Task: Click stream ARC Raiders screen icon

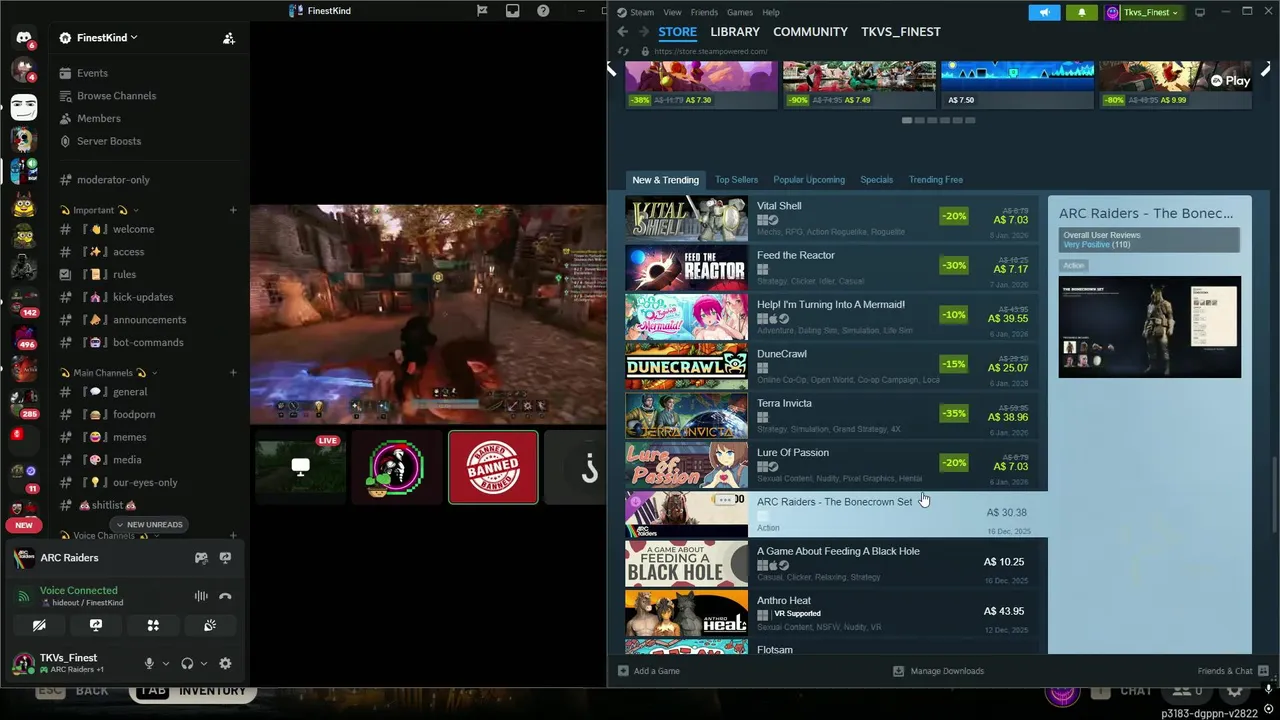Action: [225, 558]
